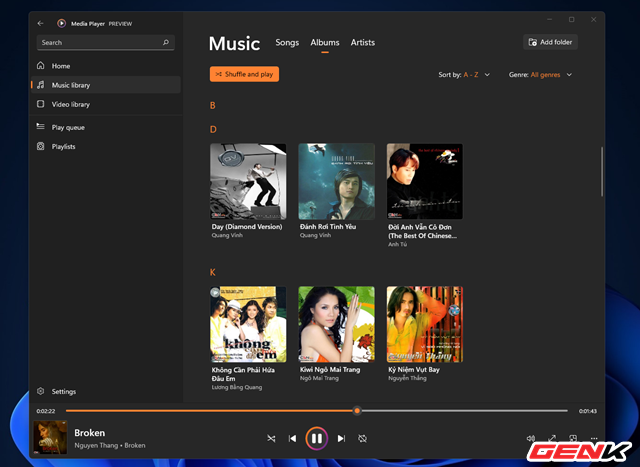Click the Broken now-playing album art
This screenshot has width=640, height=467.
click(50, 438)
